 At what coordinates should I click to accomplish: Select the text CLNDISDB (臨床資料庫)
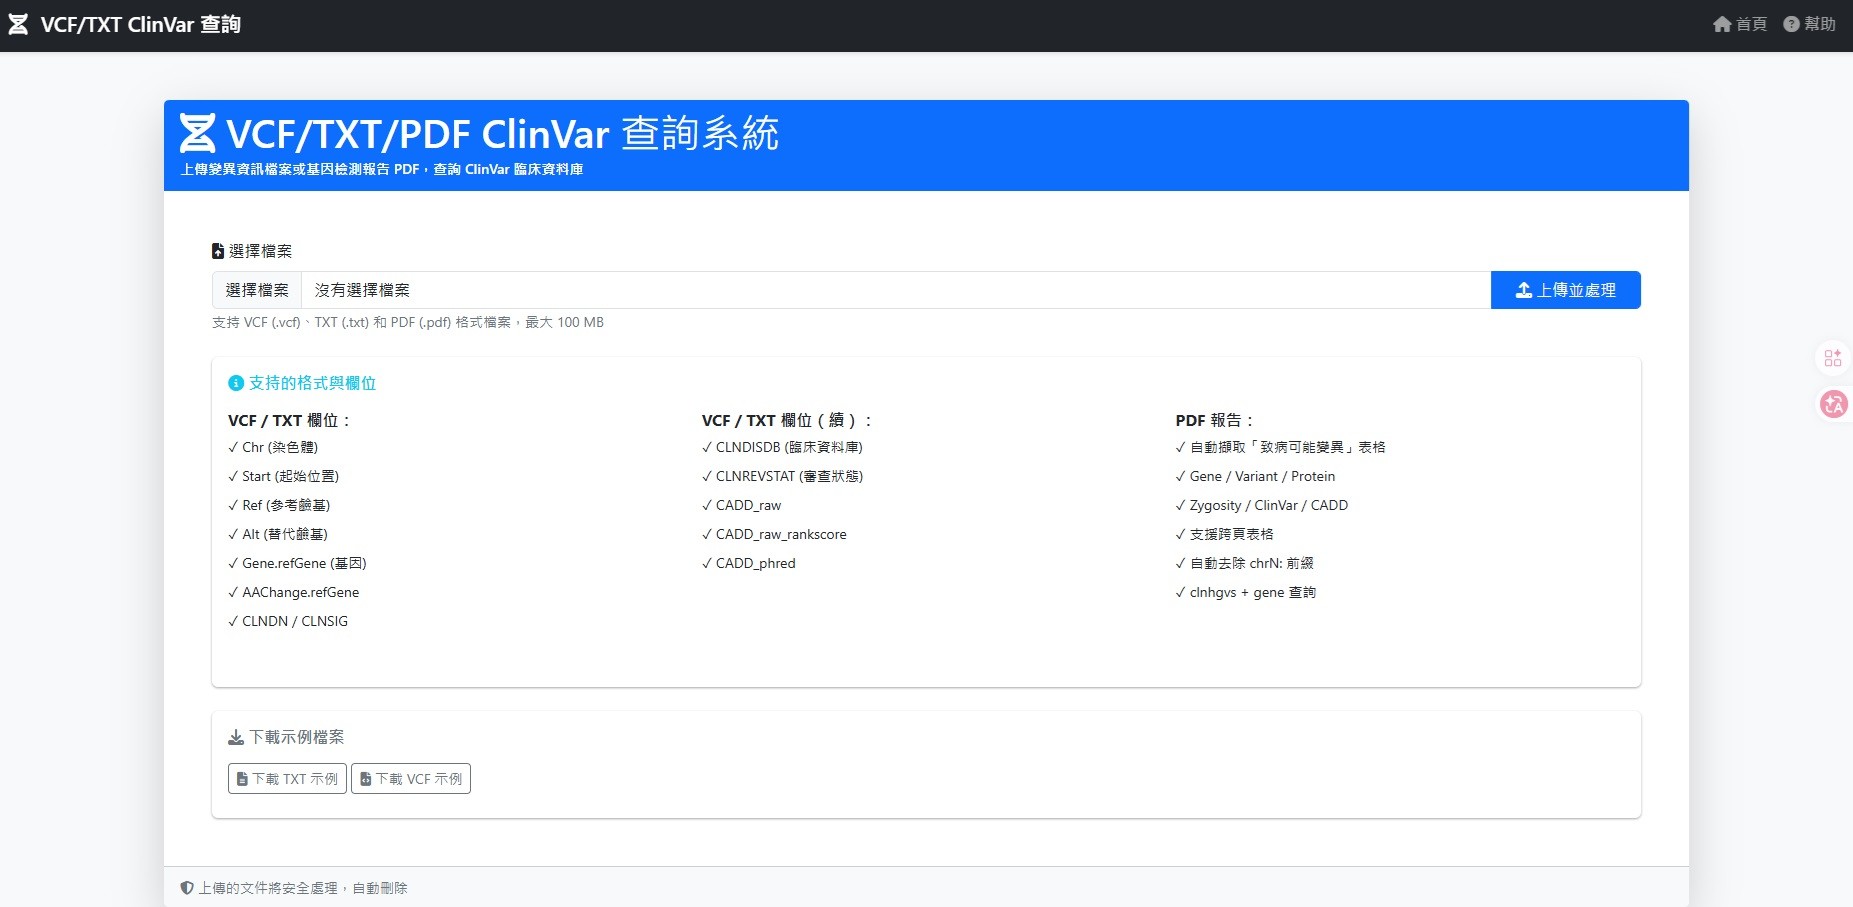pyautogui.click(x=789, y=447)
